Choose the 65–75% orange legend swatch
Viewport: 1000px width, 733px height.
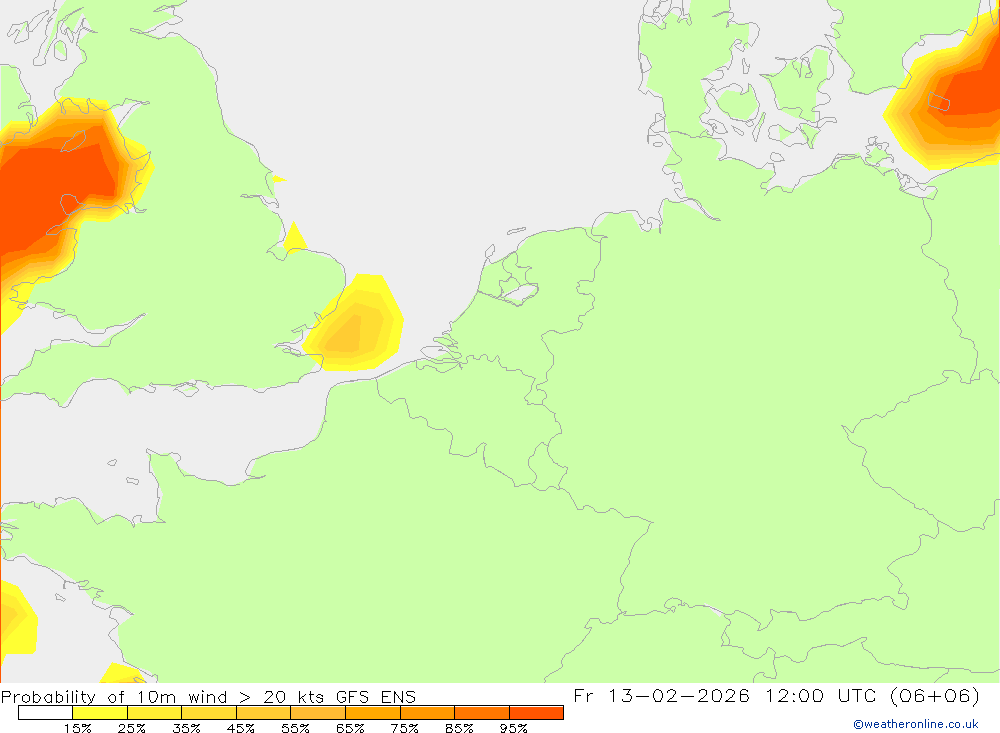(x=373, y=713)
